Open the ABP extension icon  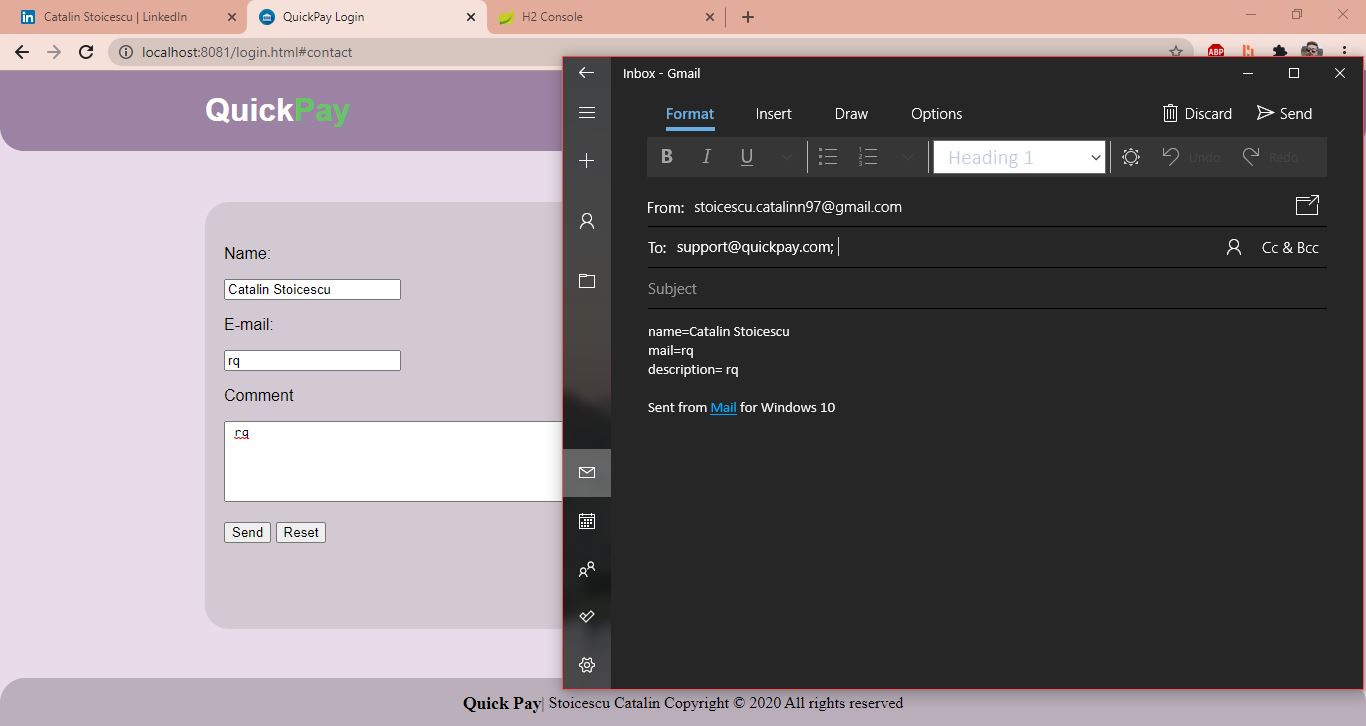coord(1216,52)
